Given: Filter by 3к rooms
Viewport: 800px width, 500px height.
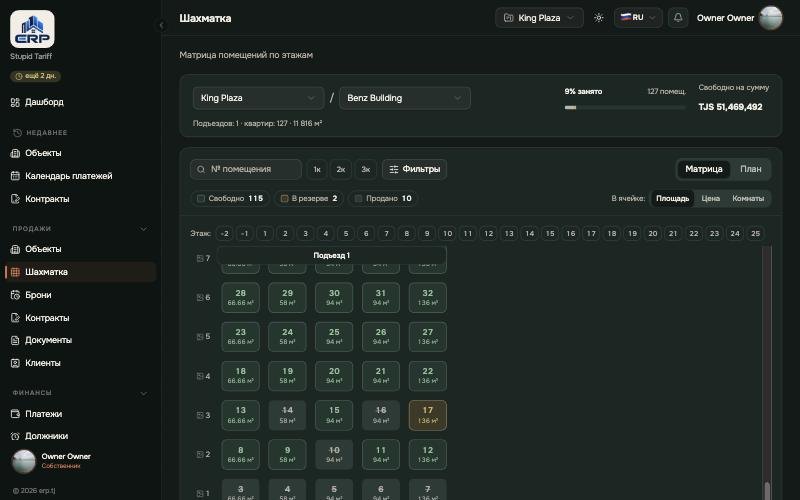Looking at the screenshot, I should (x=365, y=169).
